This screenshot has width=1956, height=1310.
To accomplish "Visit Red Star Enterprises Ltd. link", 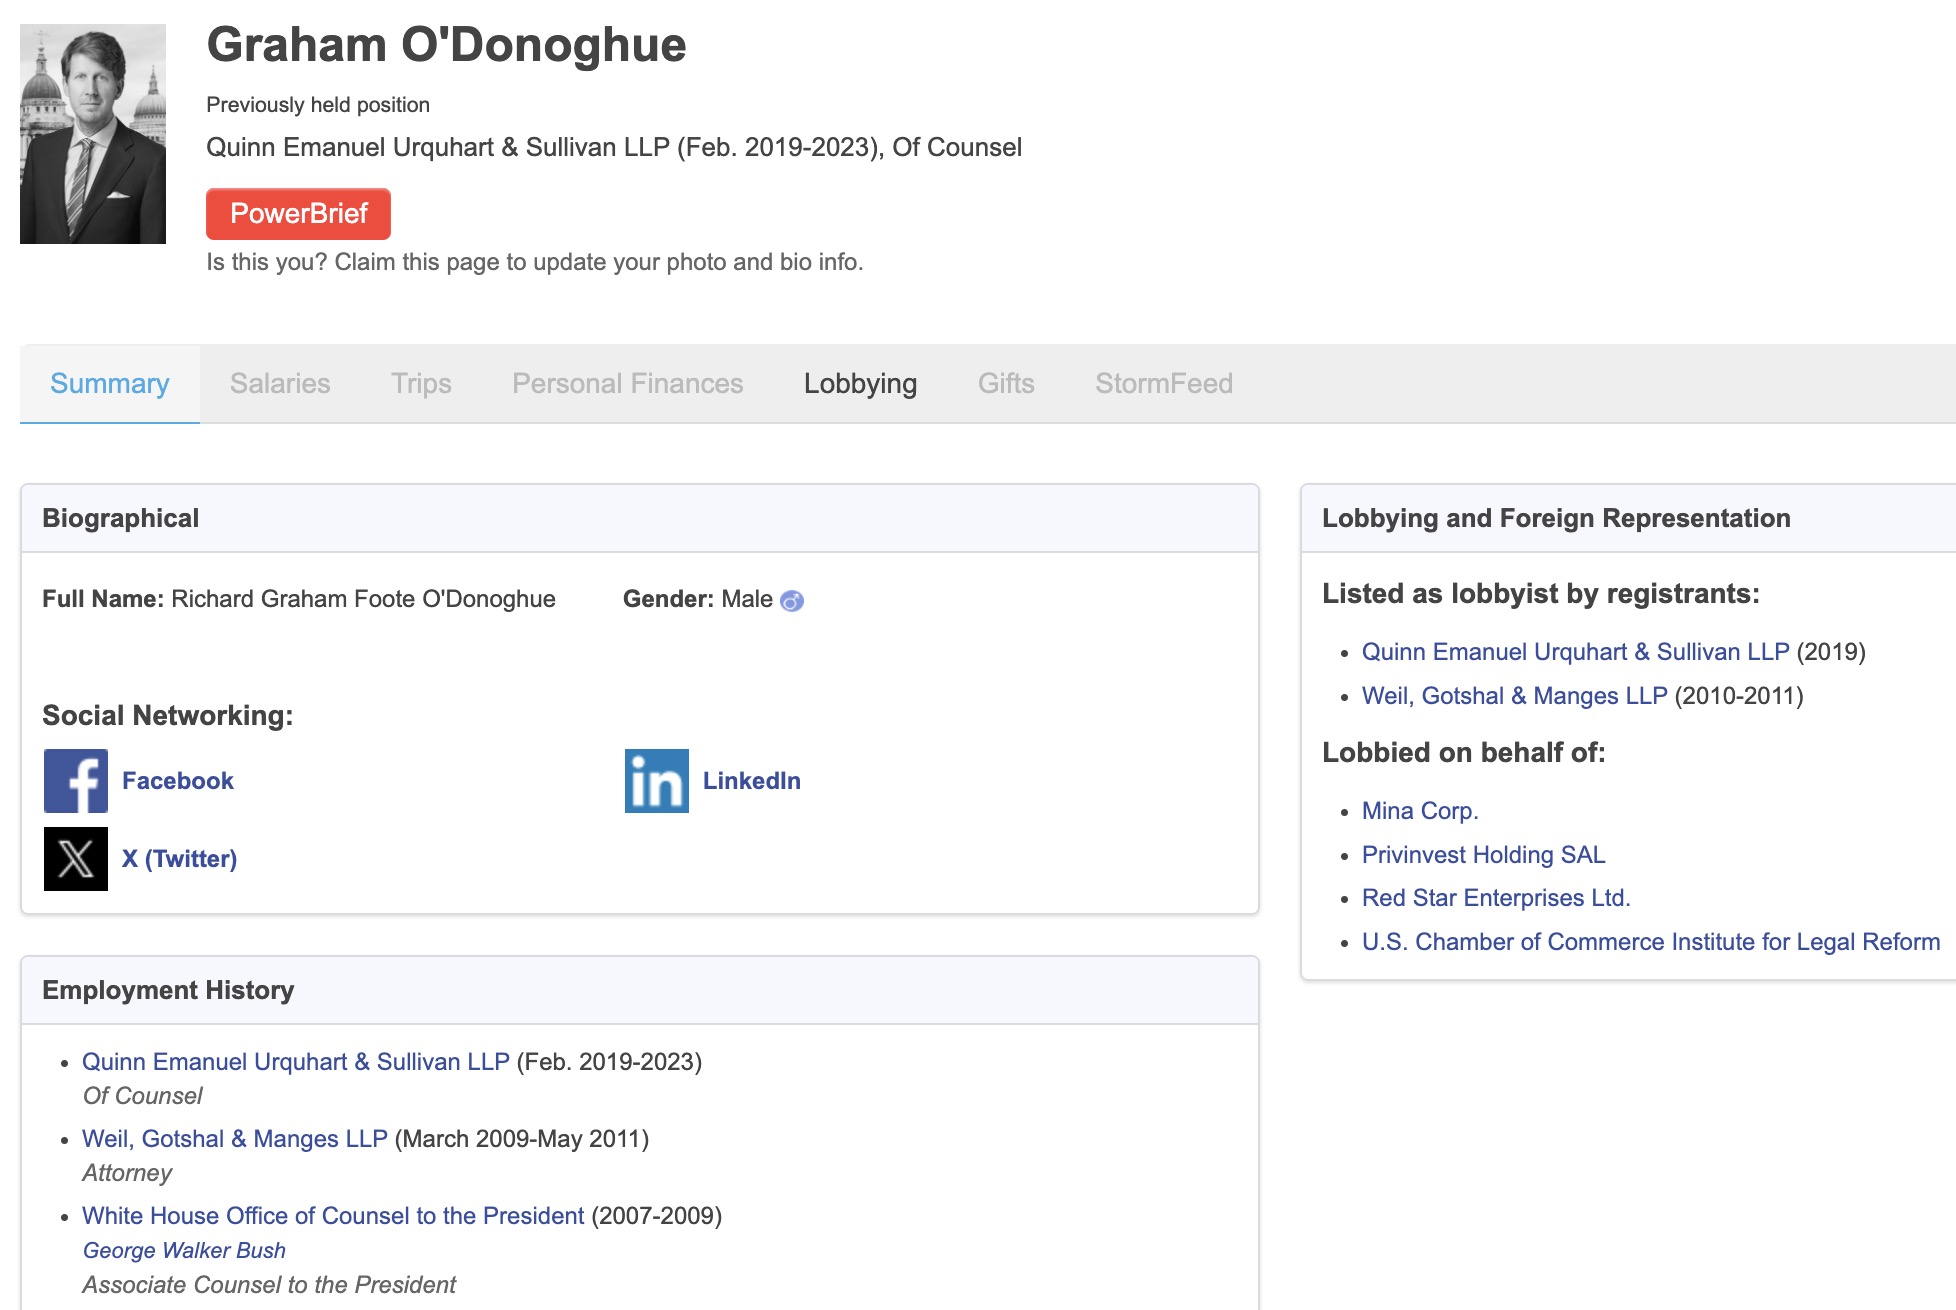I will pos(1496,898).
